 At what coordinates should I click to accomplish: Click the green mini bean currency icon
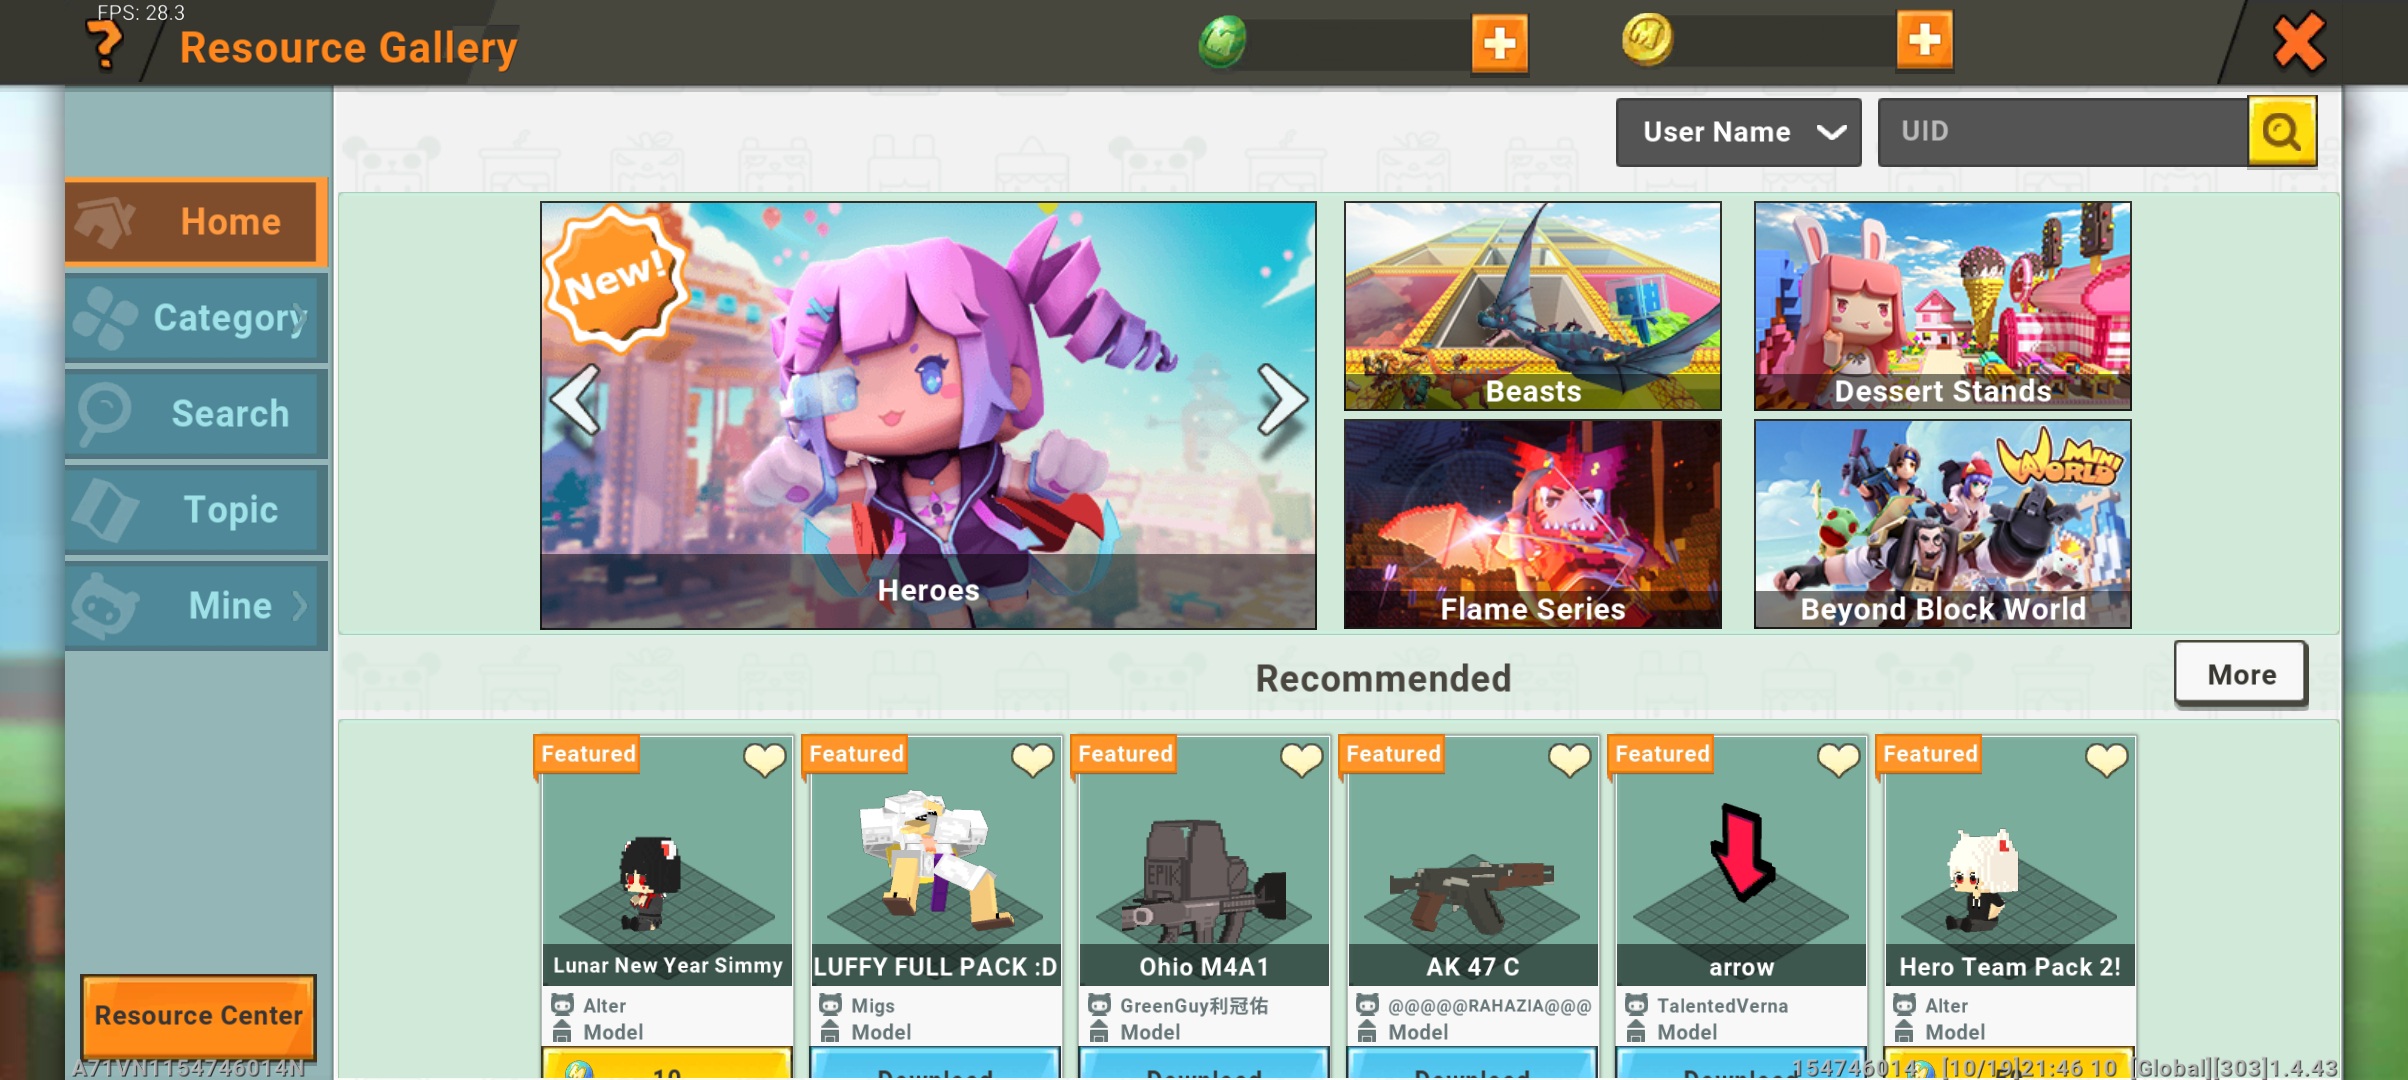(x=1222, y=42)
